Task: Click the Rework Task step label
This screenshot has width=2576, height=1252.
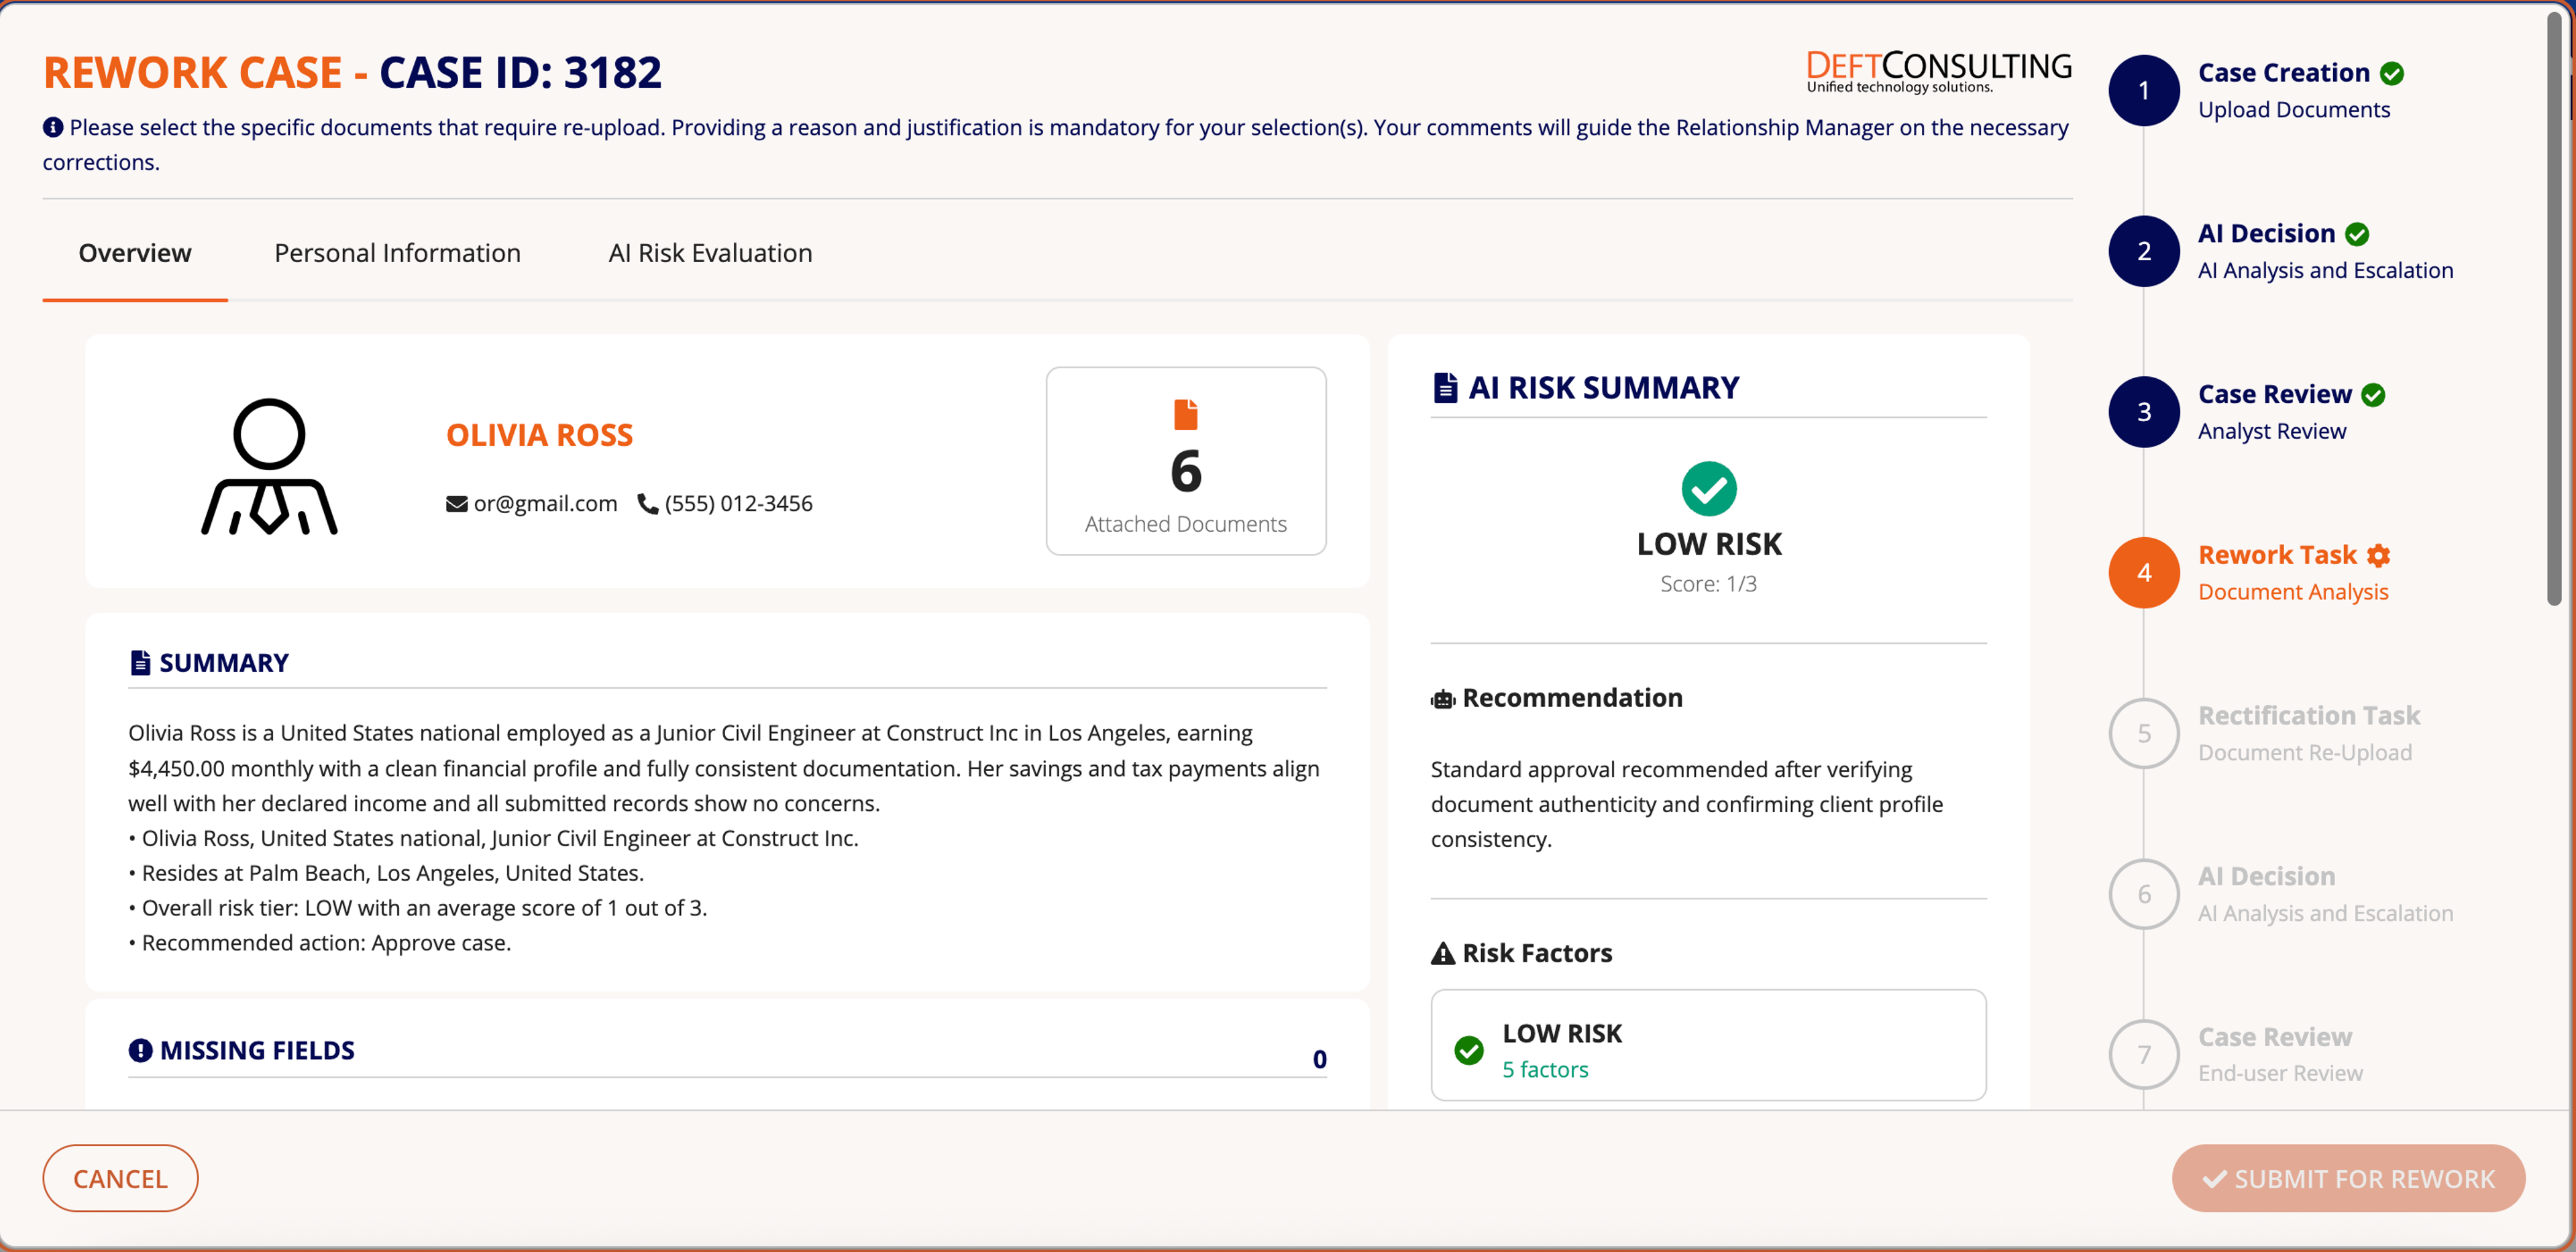Action: 2277,555
